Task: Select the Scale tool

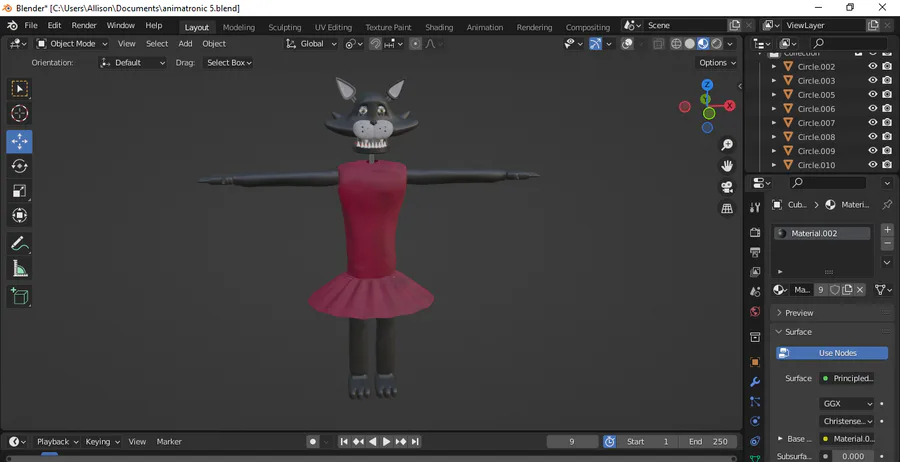Action: click(x=20, y=191)
